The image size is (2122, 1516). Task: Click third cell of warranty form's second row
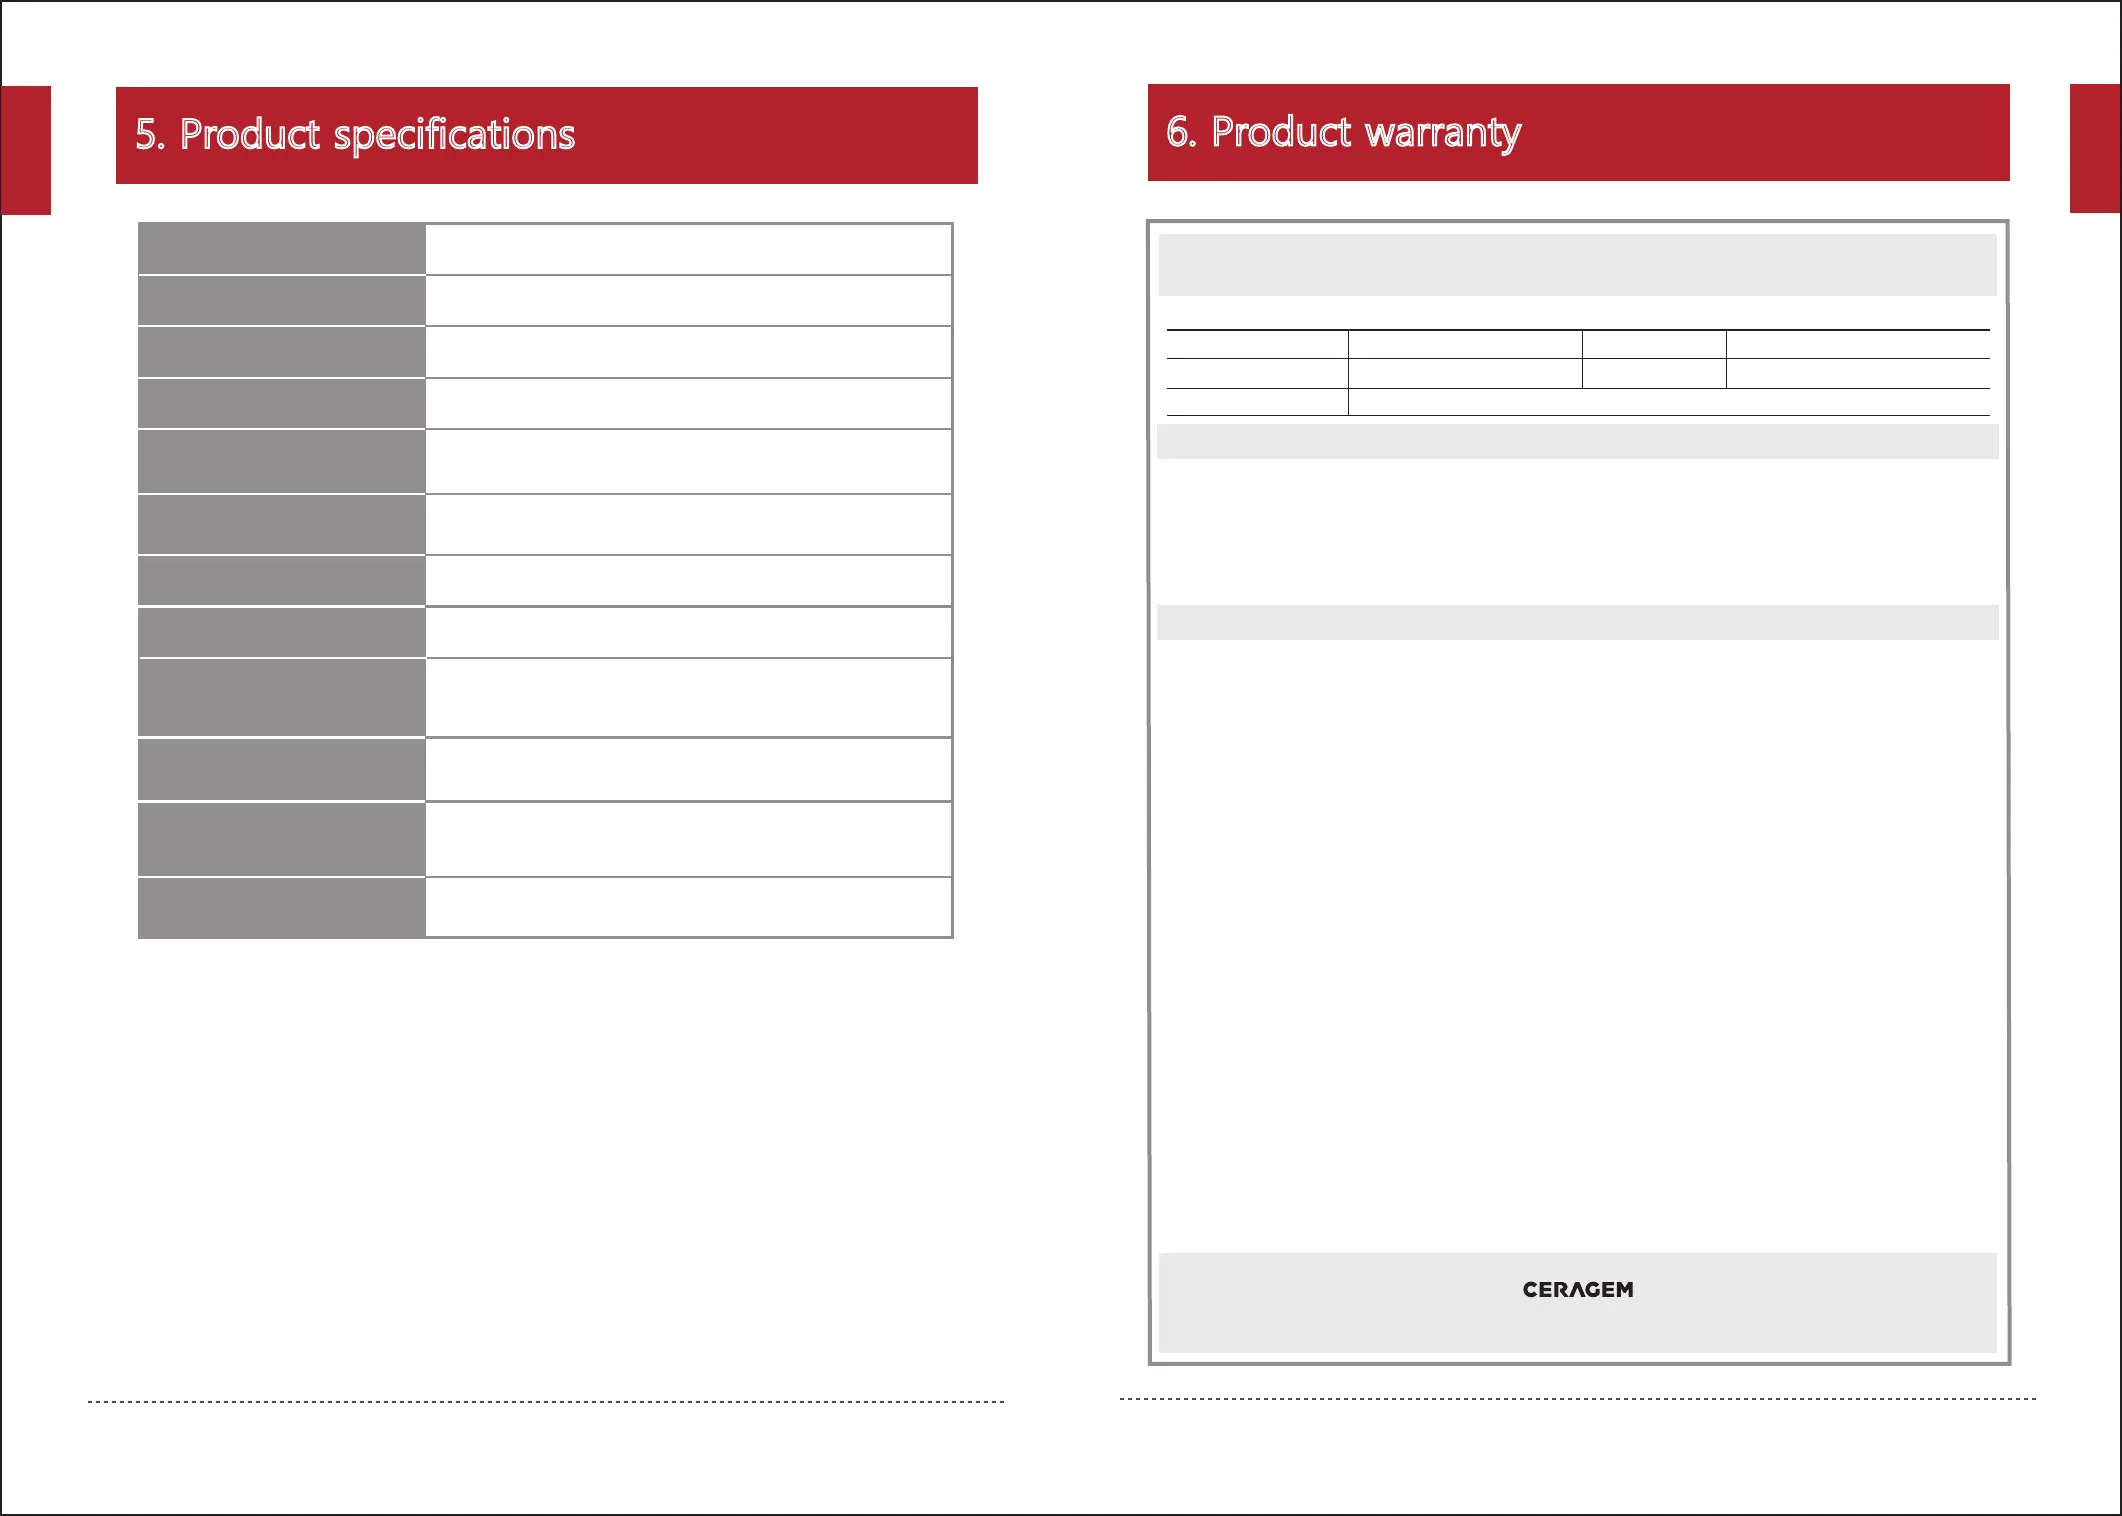(x=1654, y=373)
